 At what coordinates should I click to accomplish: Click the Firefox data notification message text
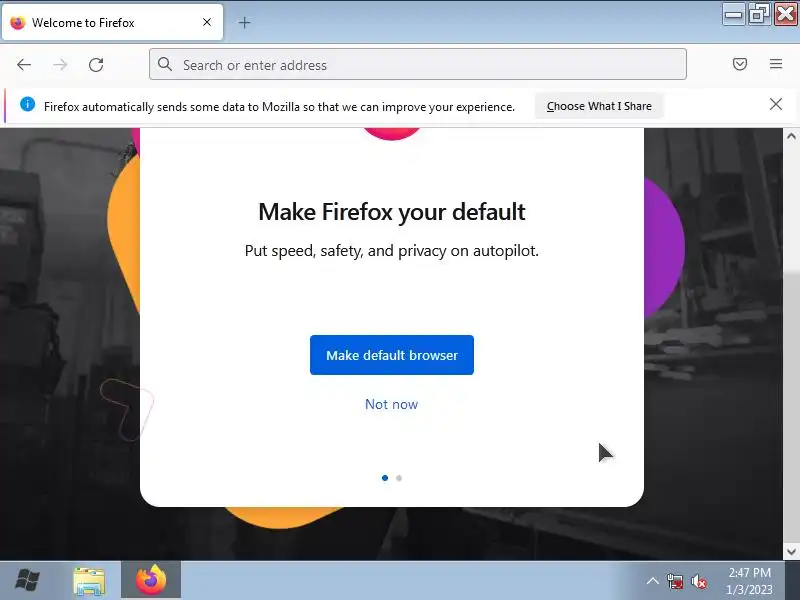tap(279, 107)
